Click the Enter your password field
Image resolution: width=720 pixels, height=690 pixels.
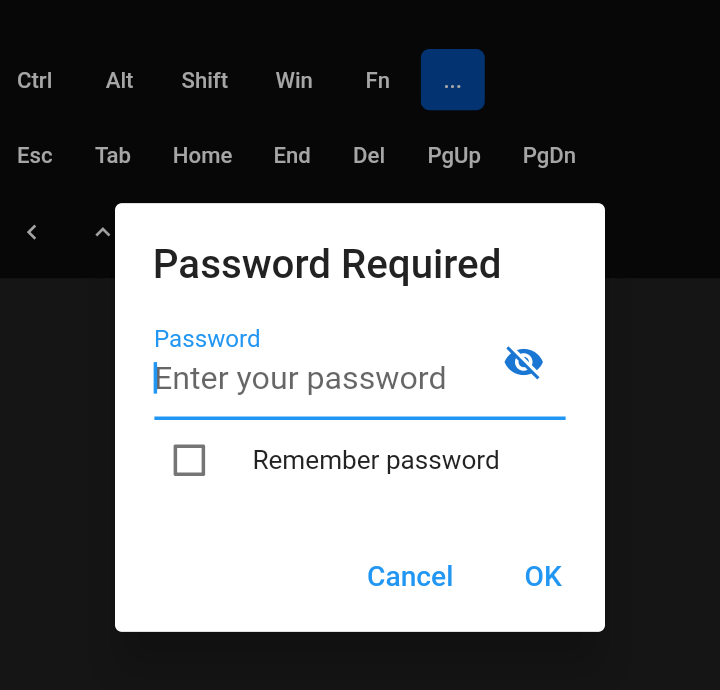coord(320,379)
